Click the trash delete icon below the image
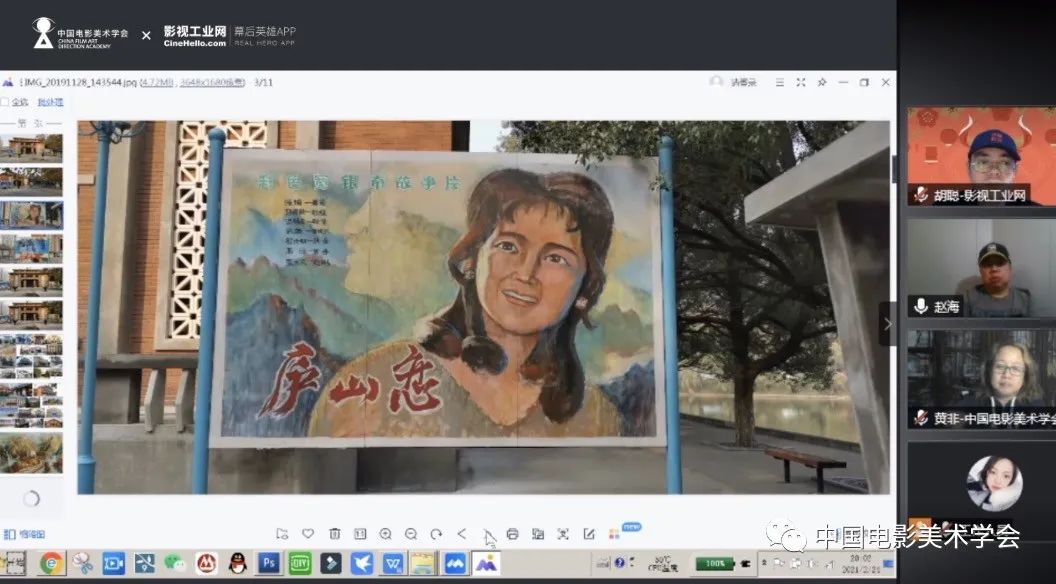The image size is (1056, 584). click(x=334, y=534)
